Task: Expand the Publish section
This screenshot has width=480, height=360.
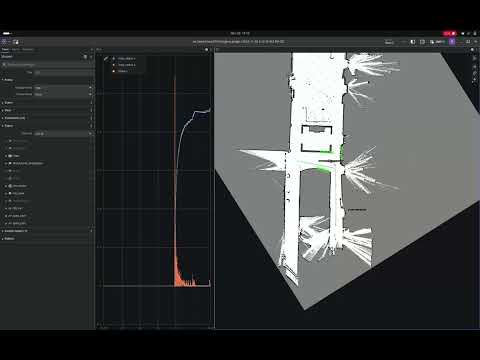Action: click(x=9, y=239)
